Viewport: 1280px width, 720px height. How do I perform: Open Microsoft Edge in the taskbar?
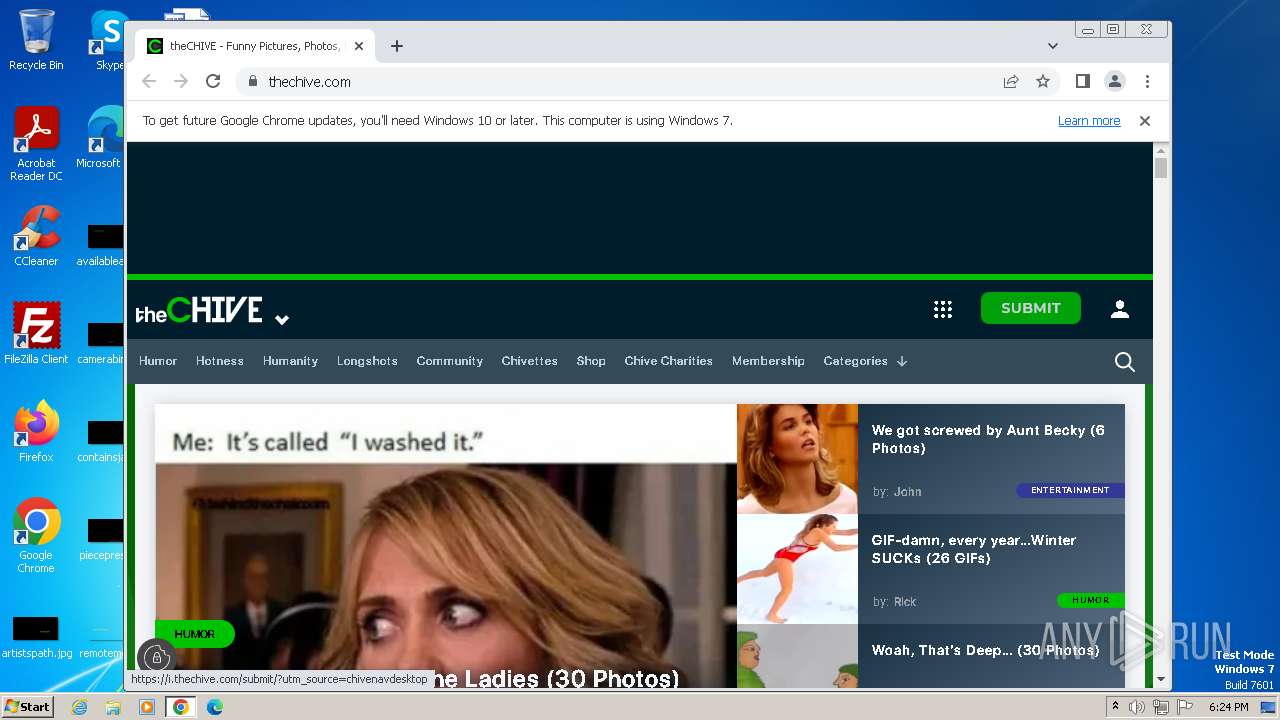pos(214,707)
